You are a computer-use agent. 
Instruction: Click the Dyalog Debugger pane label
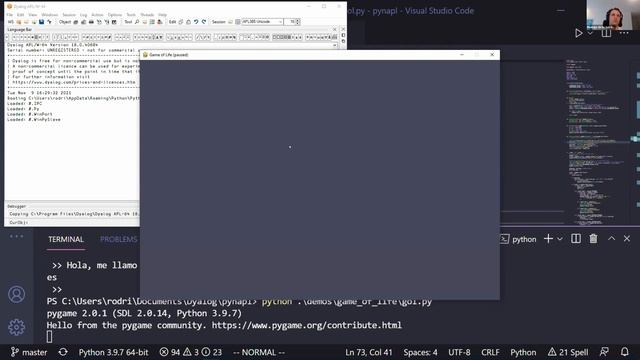(16, 206)
